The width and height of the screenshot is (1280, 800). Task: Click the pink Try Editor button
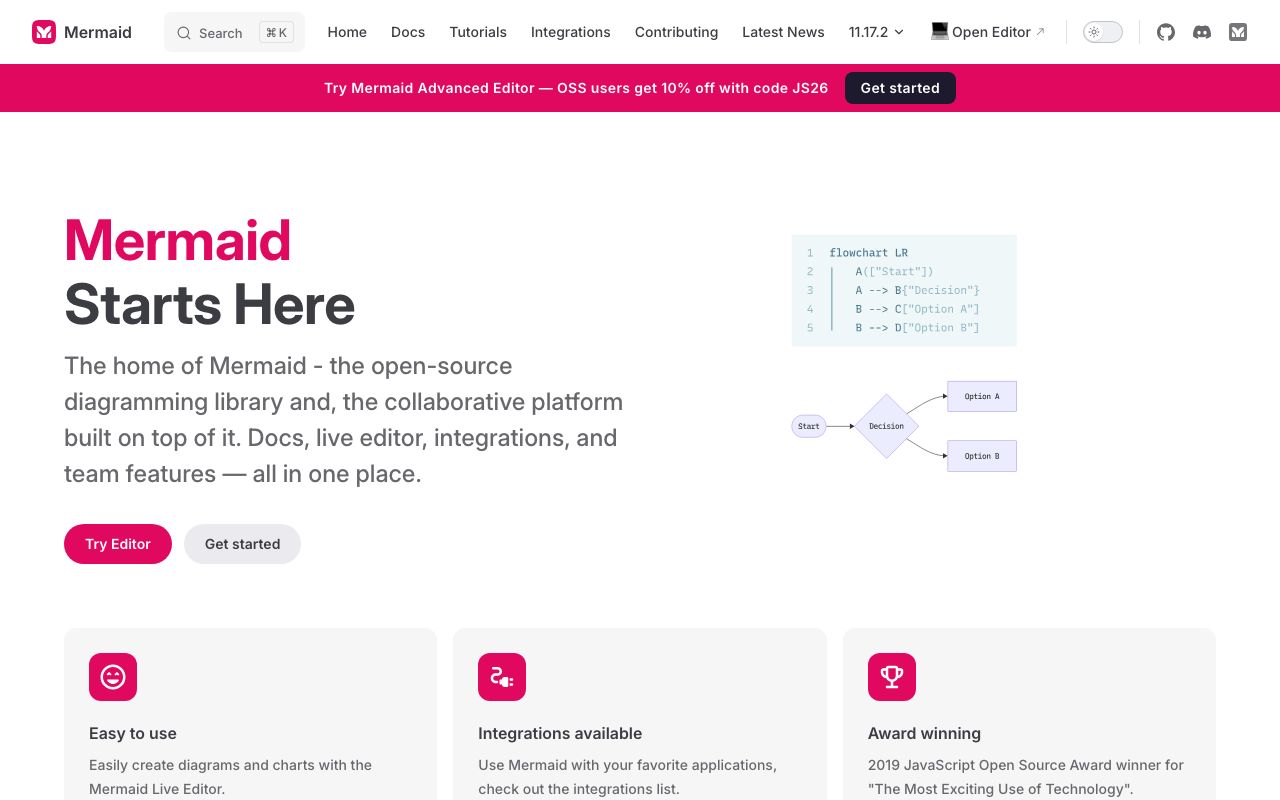(118, 544)
